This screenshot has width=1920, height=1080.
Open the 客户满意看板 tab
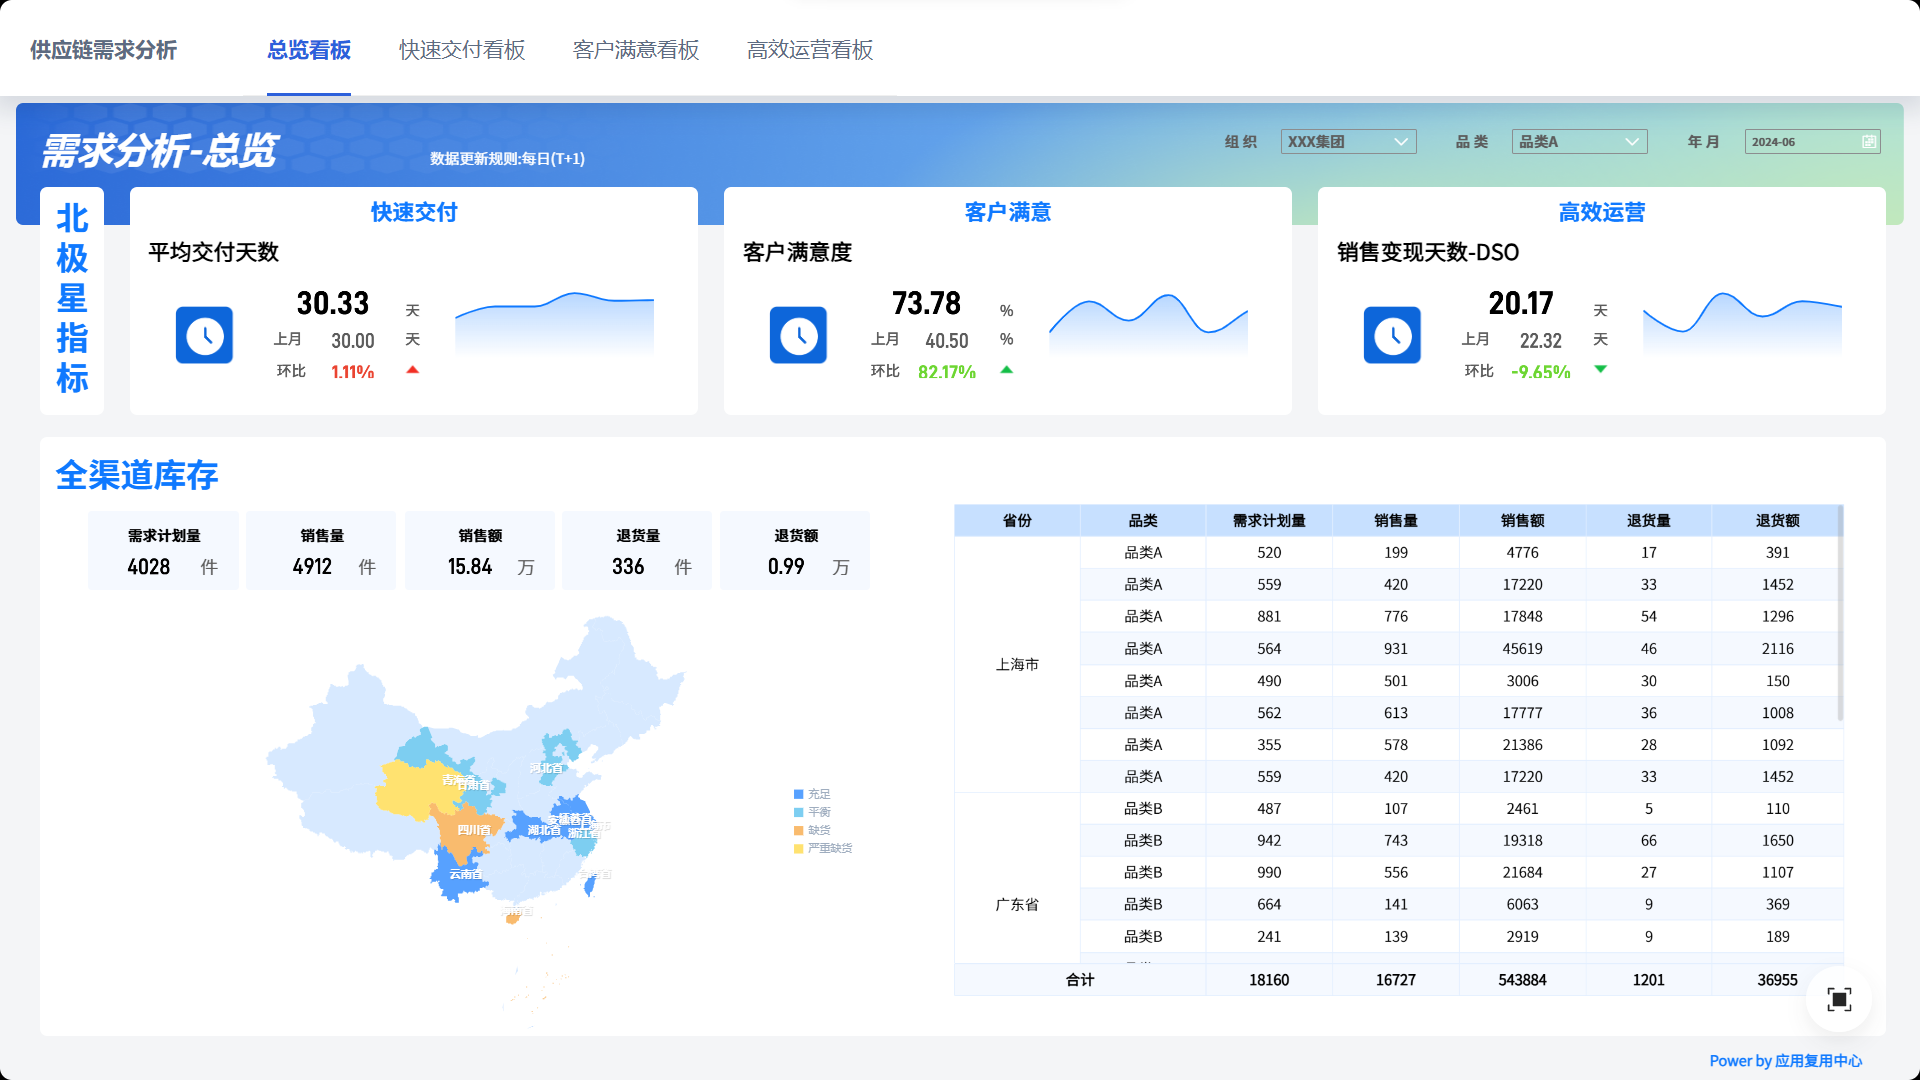click(x=636, y=50)
